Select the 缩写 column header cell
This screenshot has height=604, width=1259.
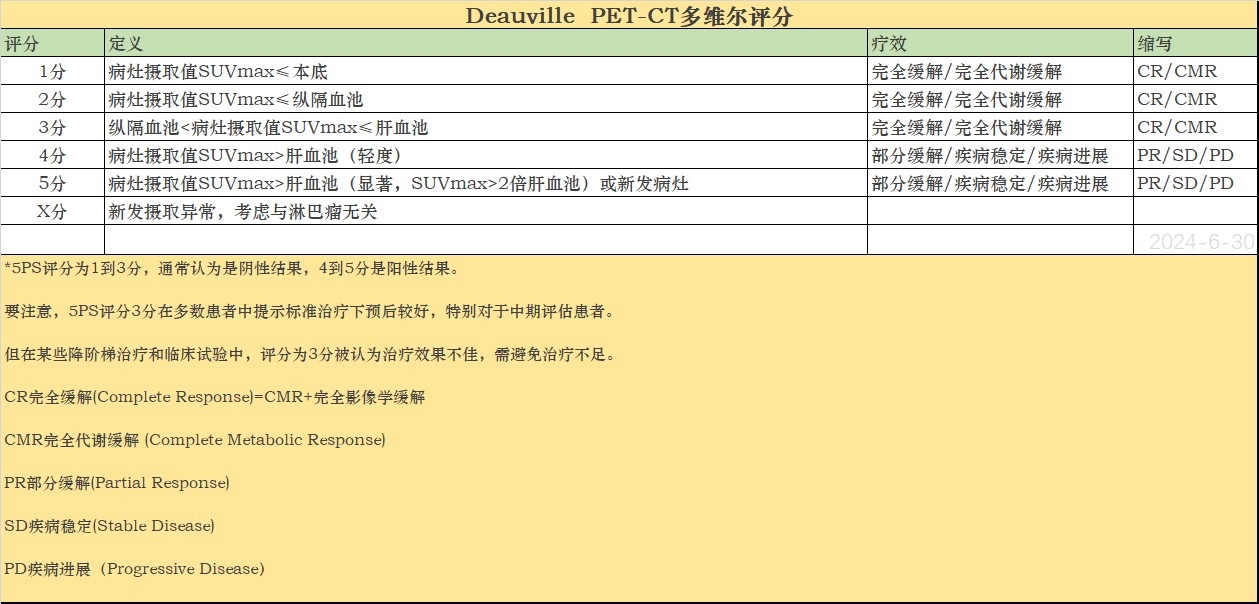pos(1195,44)
